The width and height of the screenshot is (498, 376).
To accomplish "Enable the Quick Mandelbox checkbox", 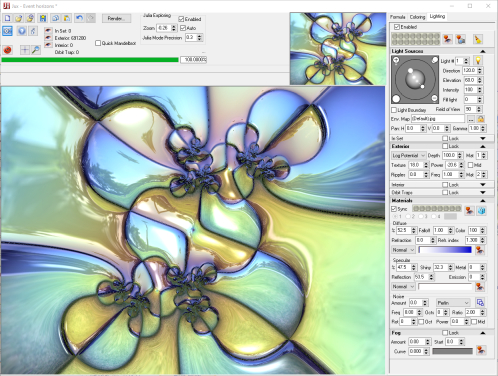I will [98, 43].
